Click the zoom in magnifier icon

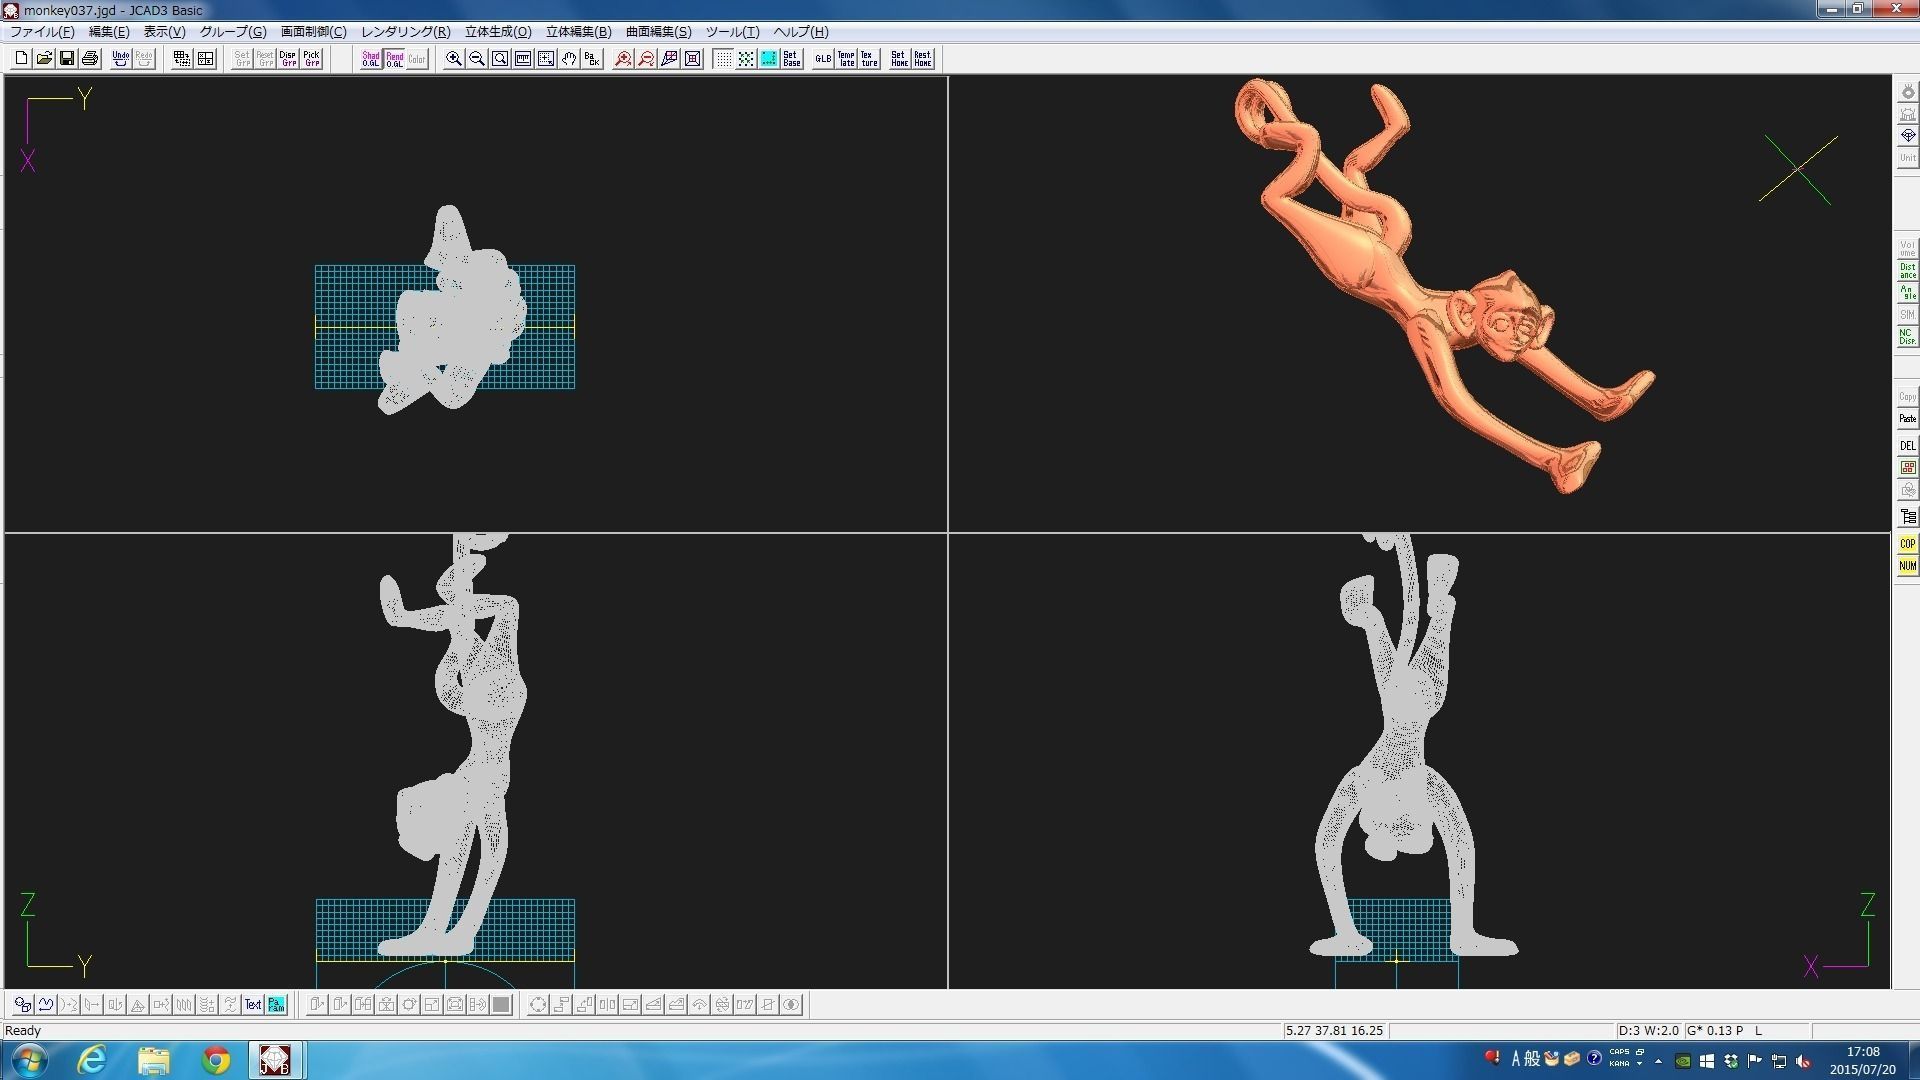click(454, 59)
